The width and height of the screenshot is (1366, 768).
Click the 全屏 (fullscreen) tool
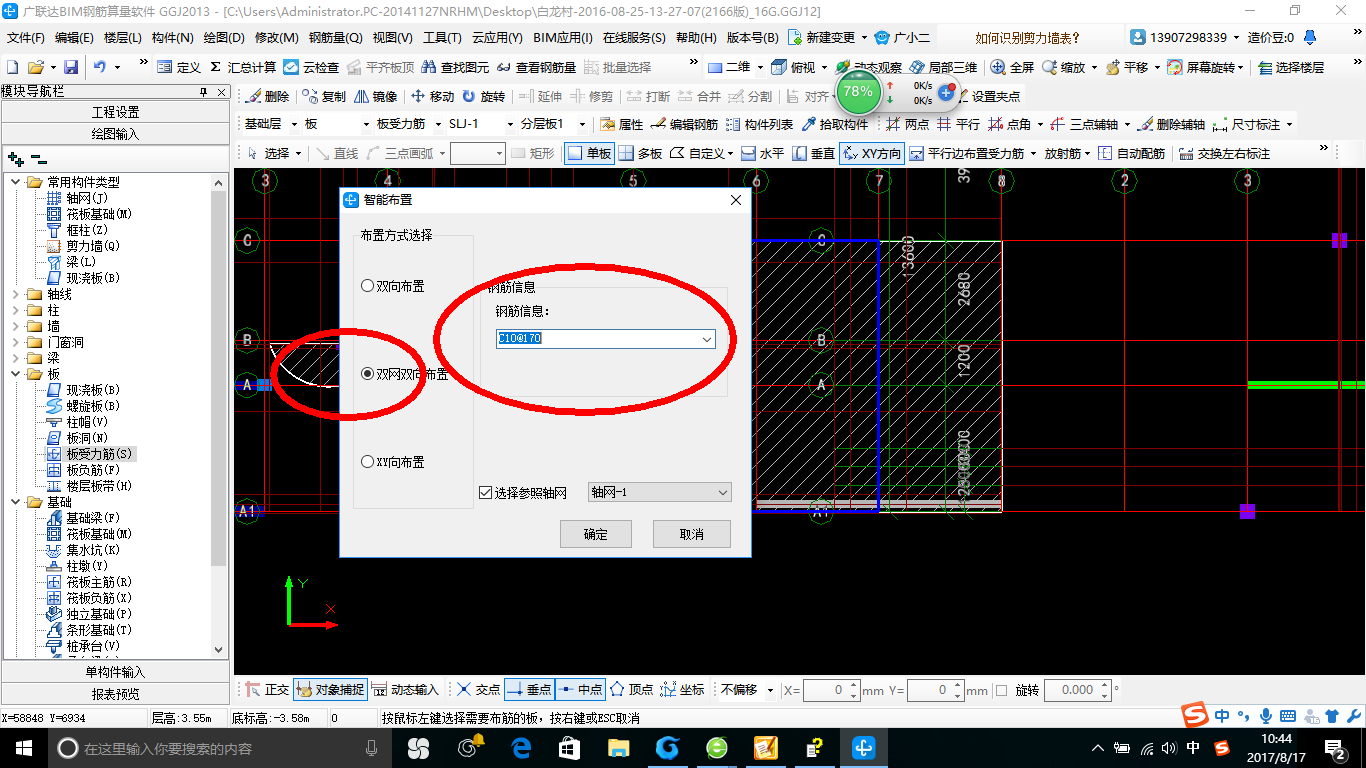pyautogui.click(x=1013, y=67)
